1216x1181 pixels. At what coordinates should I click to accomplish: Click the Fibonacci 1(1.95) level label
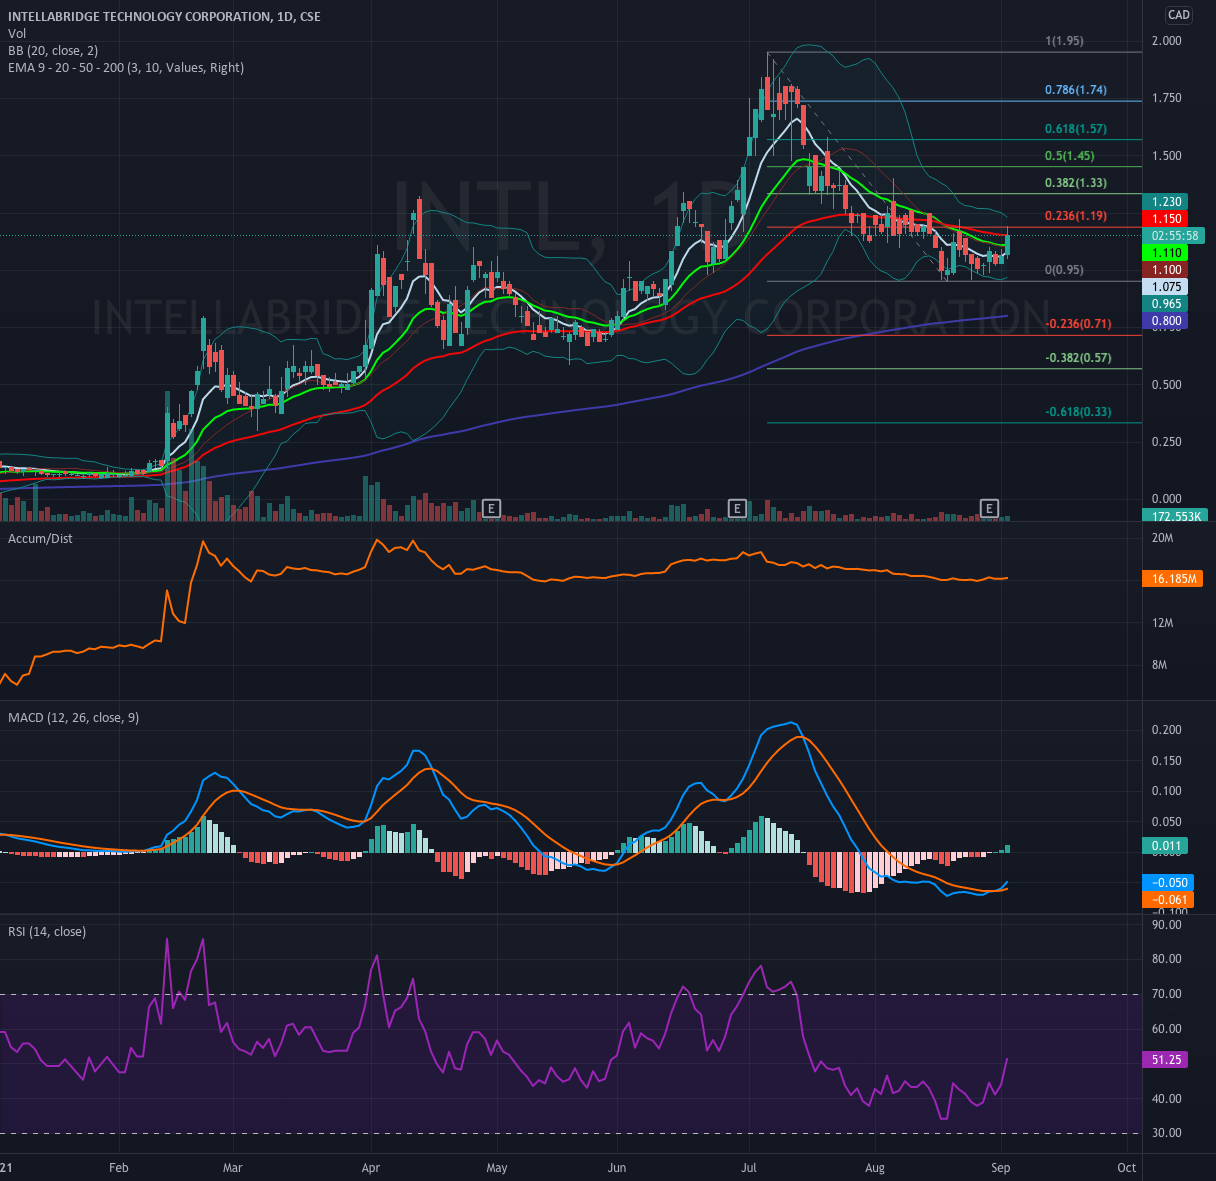coord(1064,41)
